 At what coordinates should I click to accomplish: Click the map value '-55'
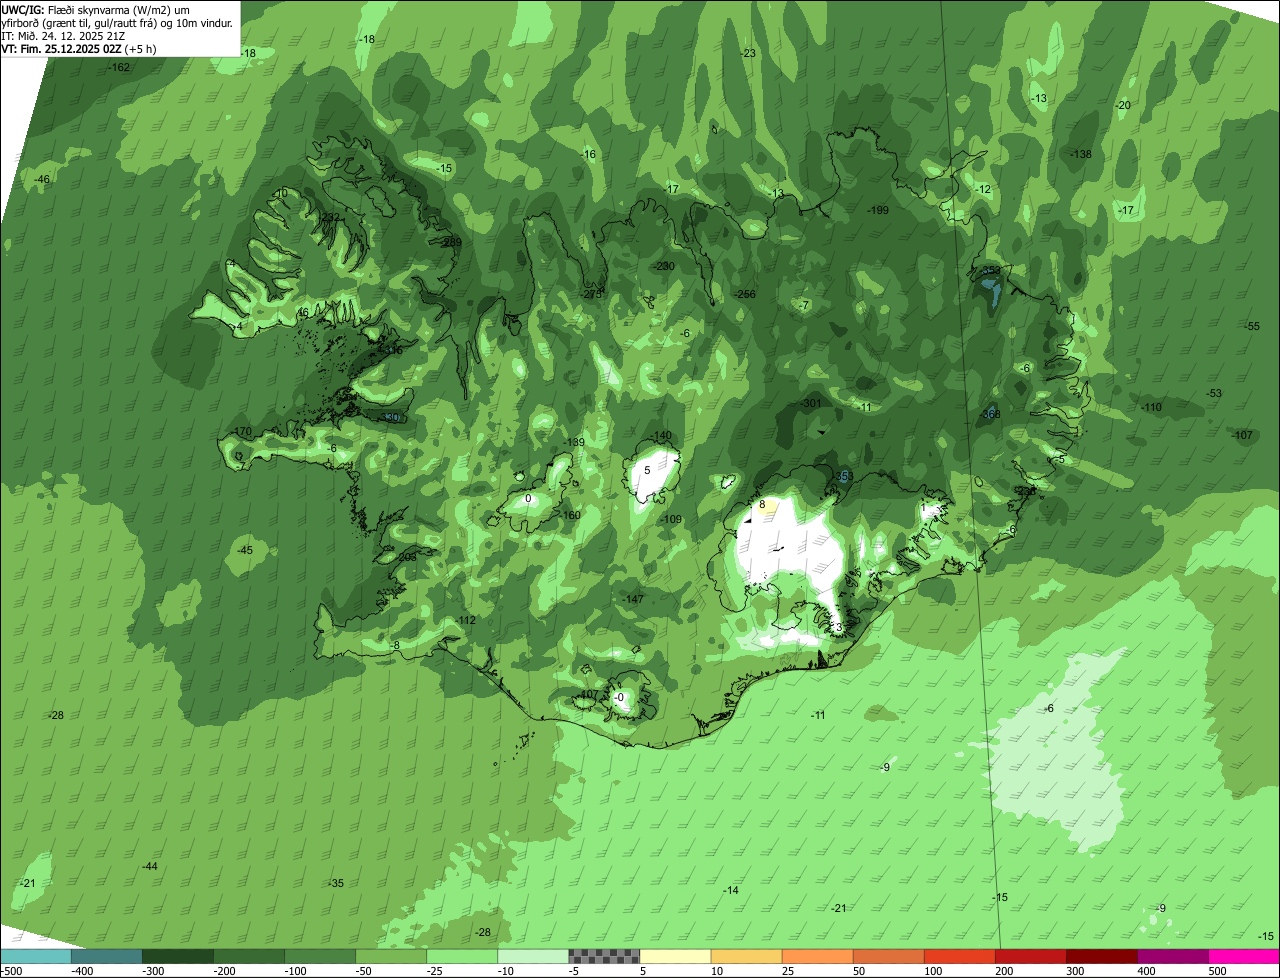pos(1251,327)
